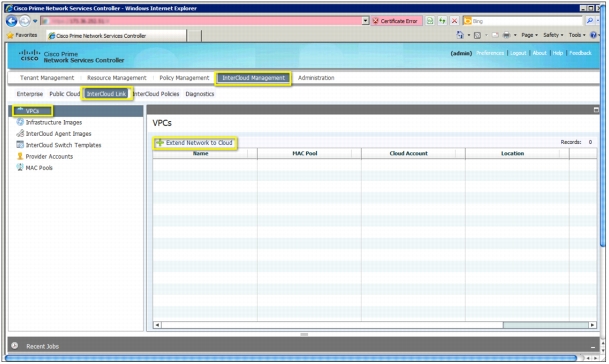This screenshot has width=609, height=364.
Task: Click the table horizontal scrollbar right arrow
Action: point(592,325)
